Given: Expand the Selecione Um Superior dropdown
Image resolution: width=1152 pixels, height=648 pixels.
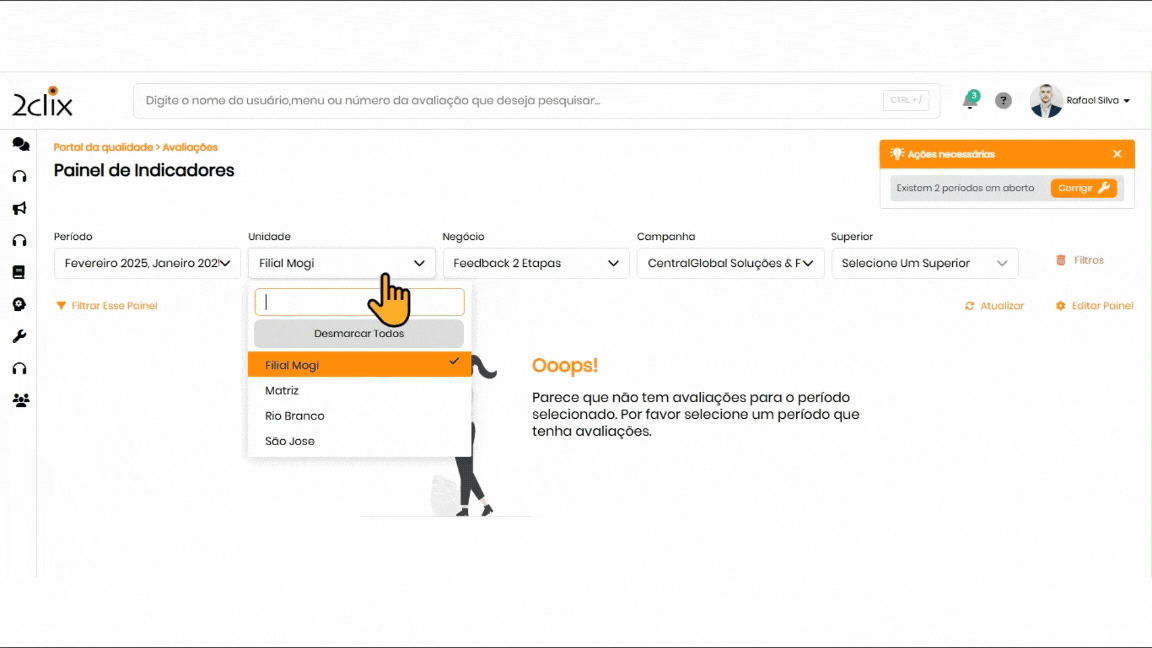Looking at the screenshot, I should [x=924, y=264].
